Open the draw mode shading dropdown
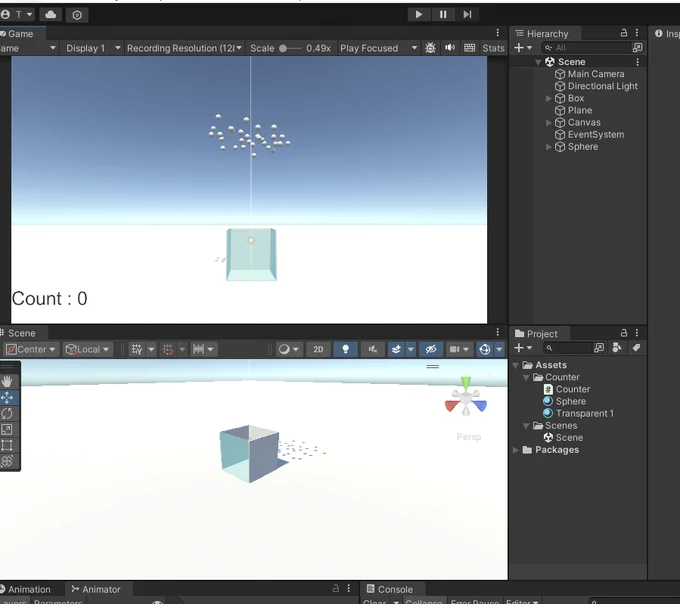Viewport: 680px width, 604px height. [289, 349]
